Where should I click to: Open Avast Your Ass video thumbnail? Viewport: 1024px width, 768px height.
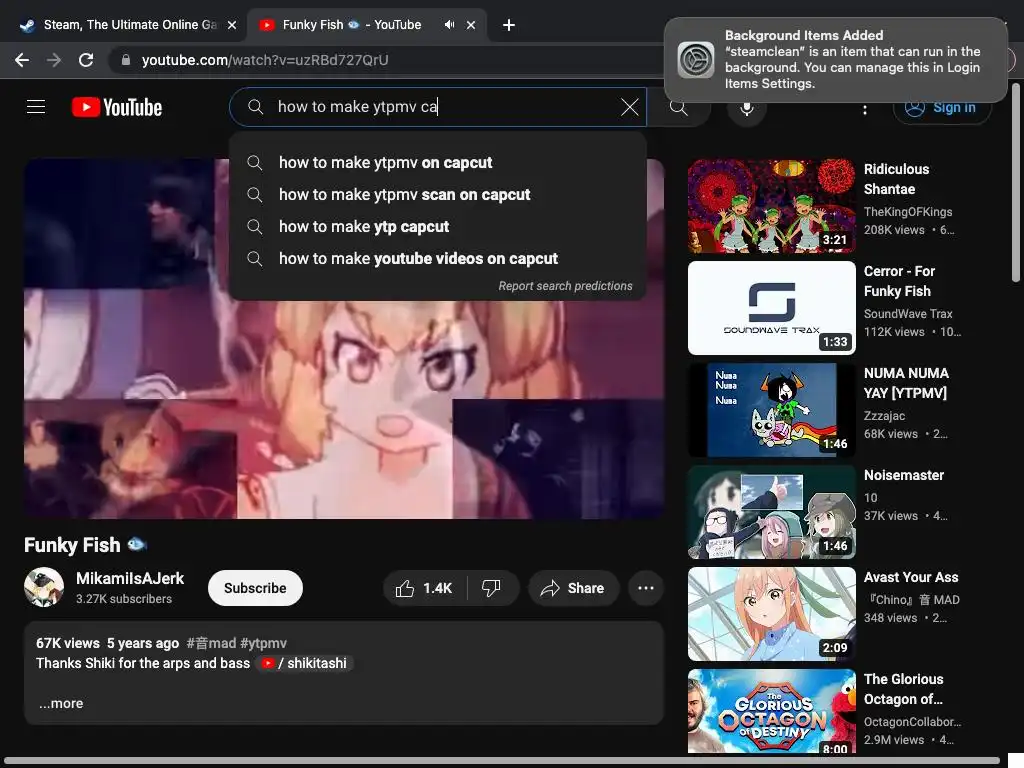click(x=771, y=614)
